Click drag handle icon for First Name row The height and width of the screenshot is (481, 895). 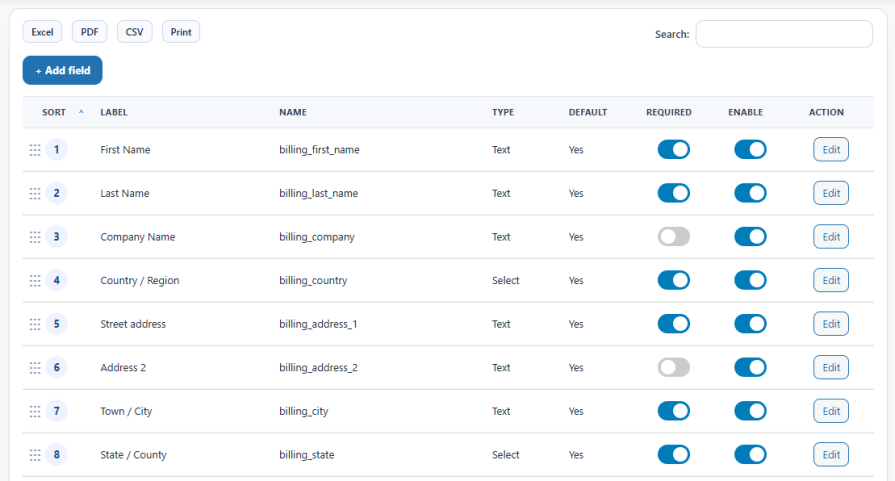(x=35, y=150)
